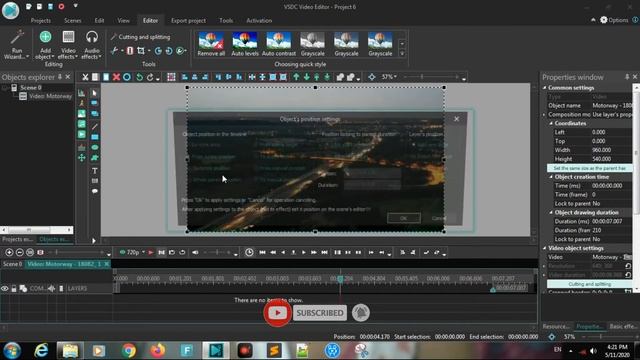Click the Undo arrow in editor toolbar
This screenshot has width=640, height=360.
point(140,77)
